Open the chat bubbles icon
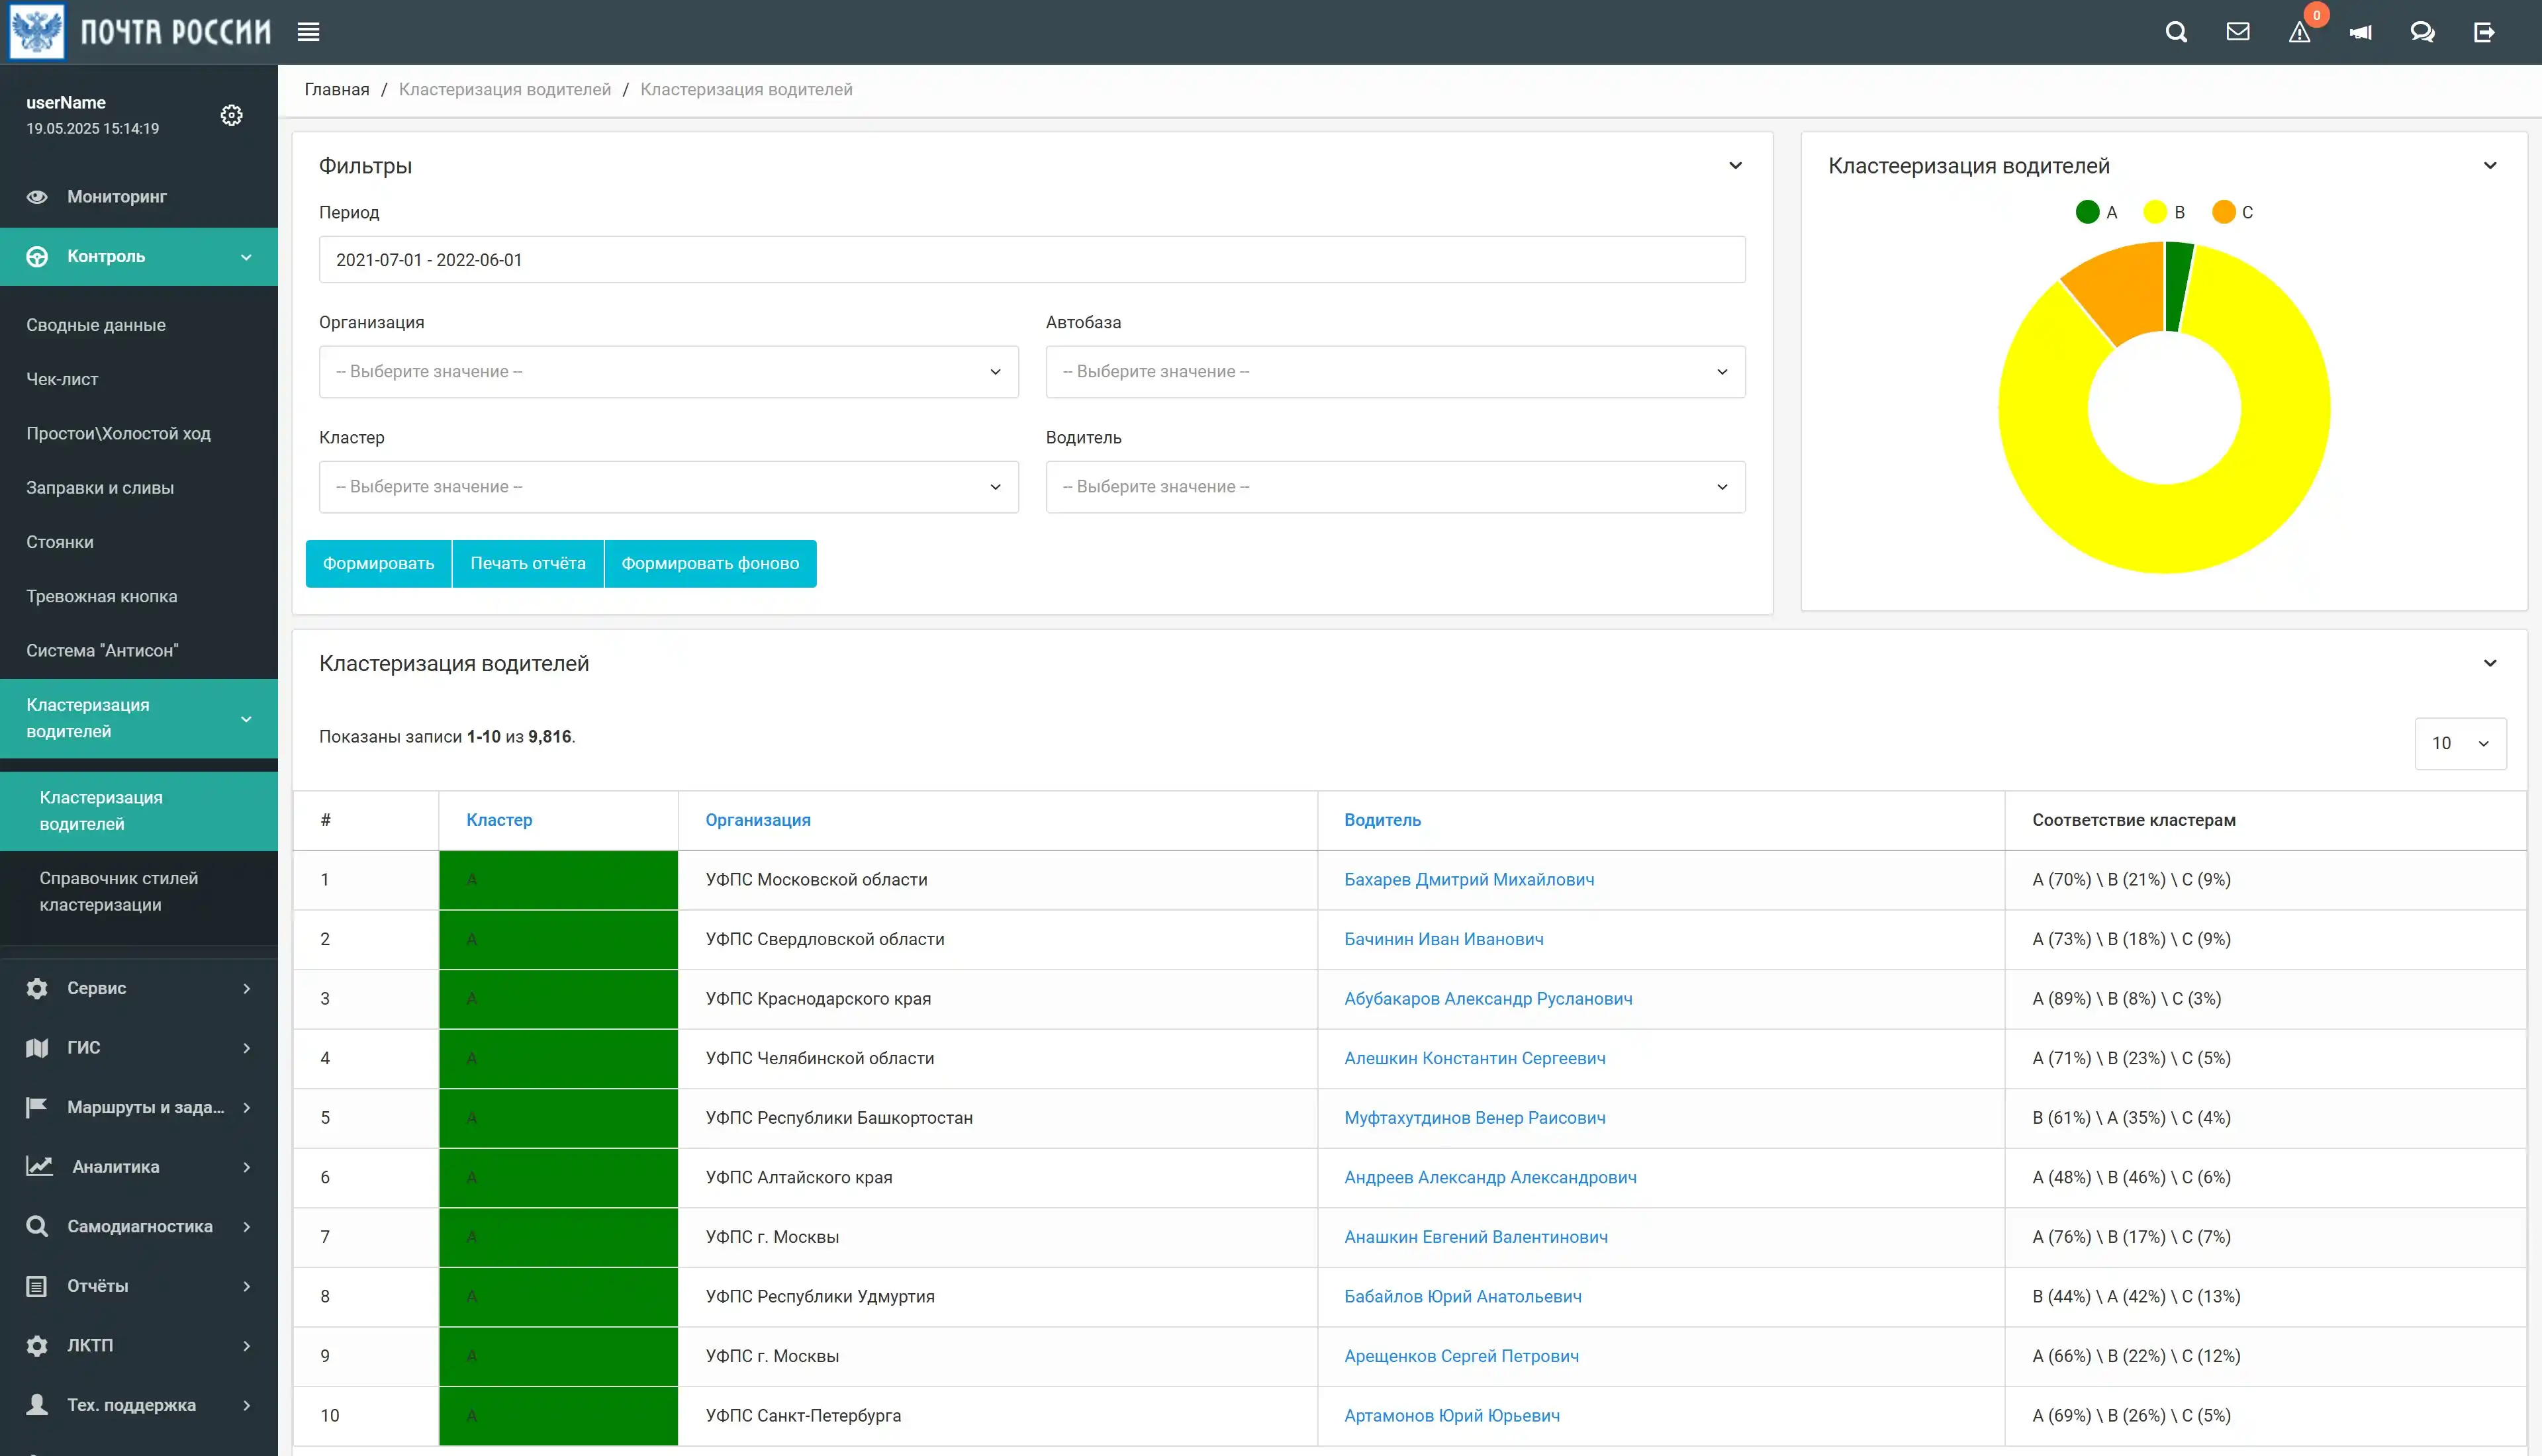This screenshot has width=2542, height=1456. click(x=2422, y=32)
